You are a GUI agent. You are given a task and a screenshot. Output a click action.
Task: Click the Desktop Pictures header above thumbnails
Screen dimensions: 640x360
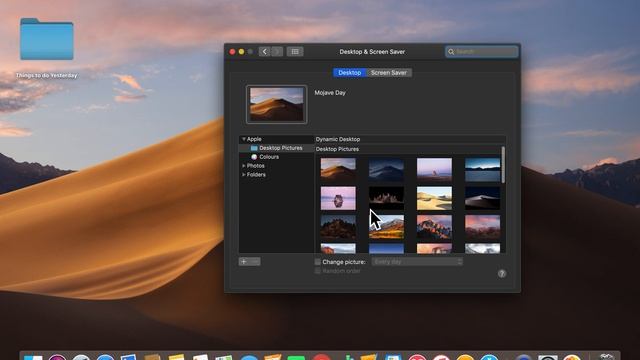click(337, 149)
